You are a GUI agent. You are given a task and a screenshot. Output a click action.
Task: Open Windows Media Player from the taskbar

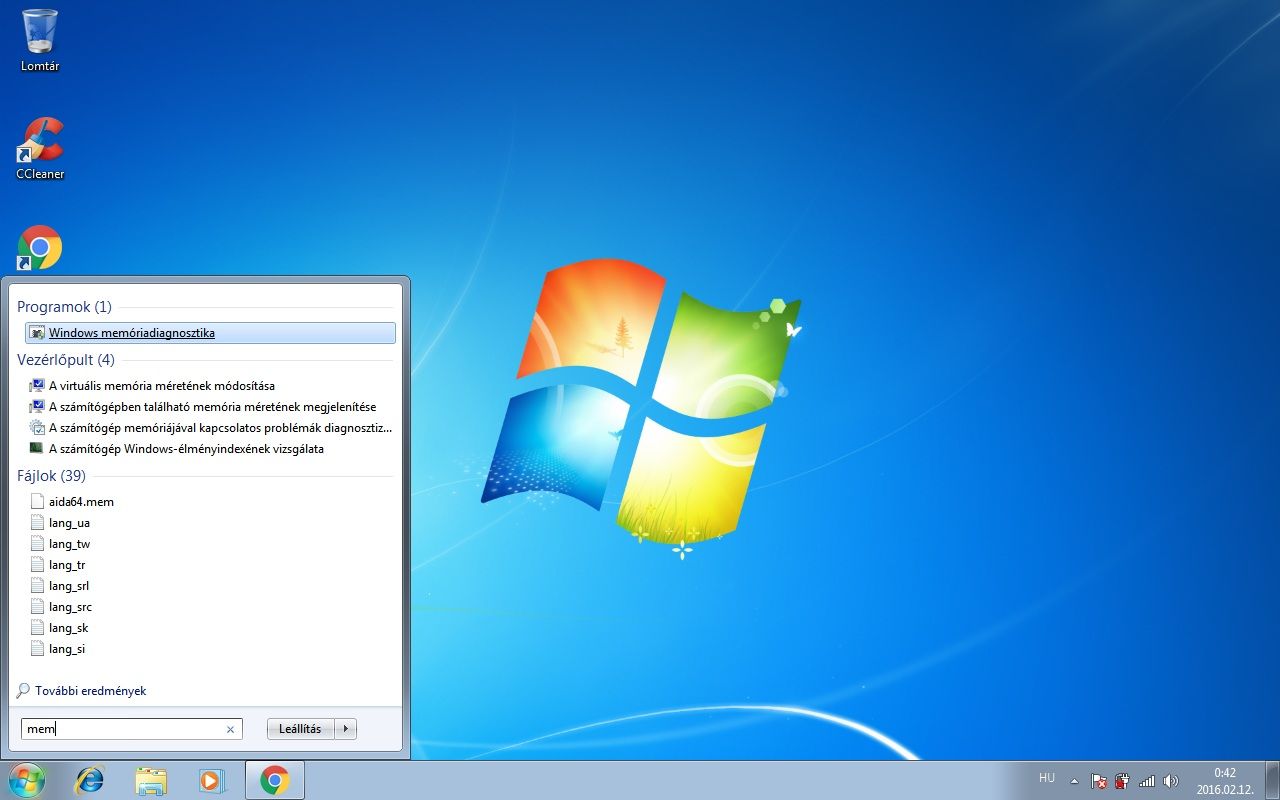(212, 780)
